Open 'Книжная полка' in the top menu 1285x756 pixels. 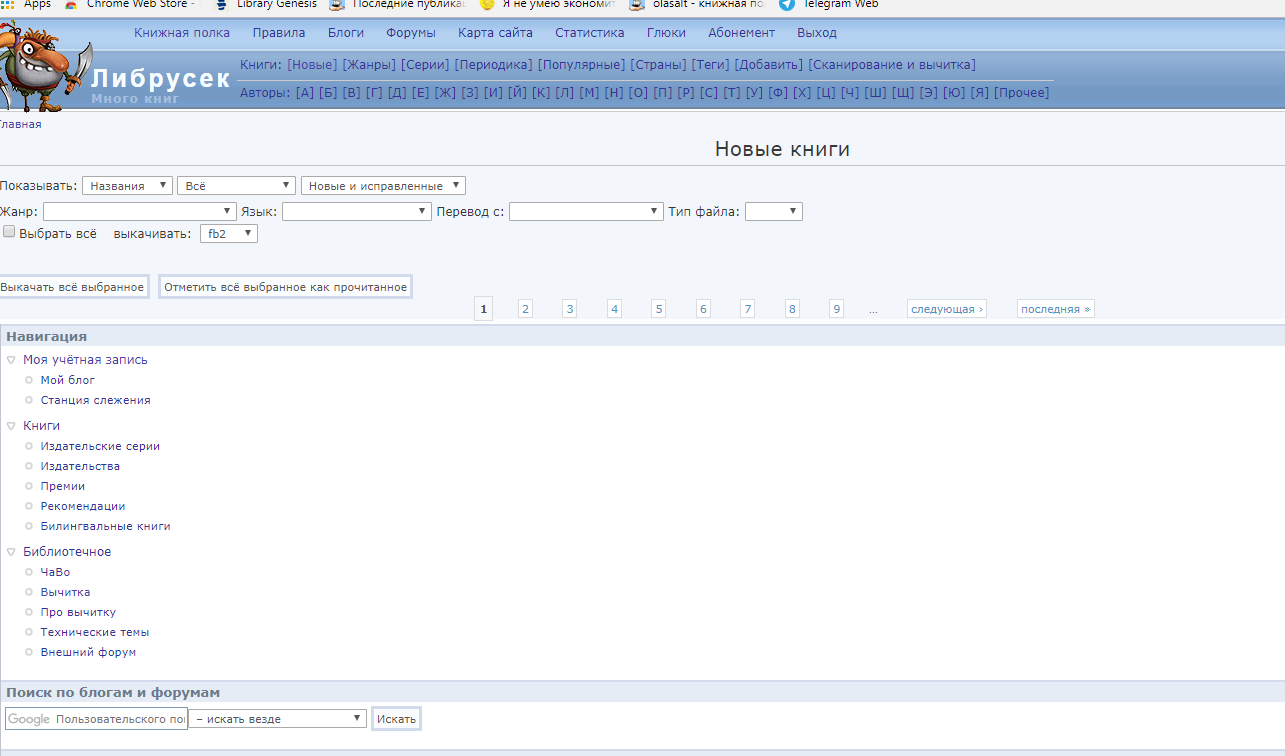[182, 33]
